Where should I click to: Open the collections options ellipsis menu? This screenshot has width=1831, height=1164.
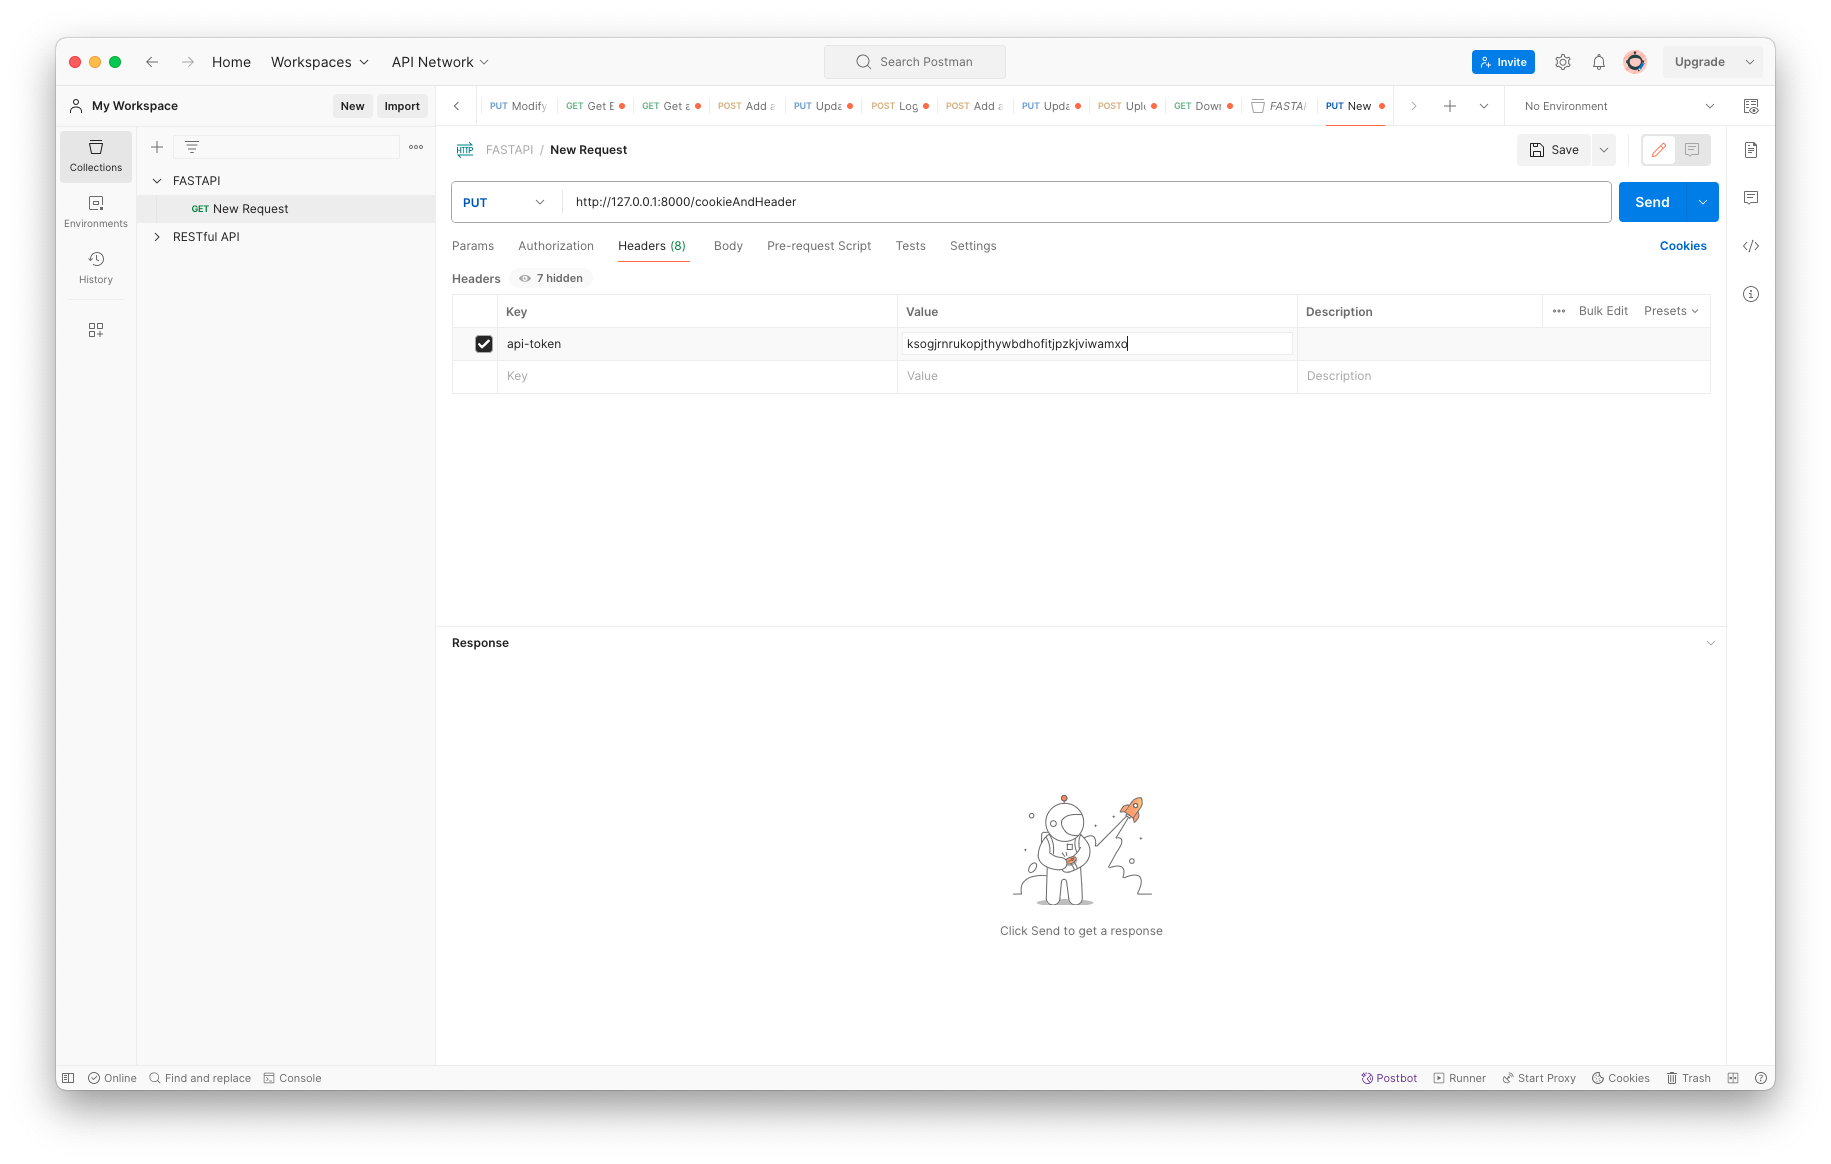click(416, 147)
